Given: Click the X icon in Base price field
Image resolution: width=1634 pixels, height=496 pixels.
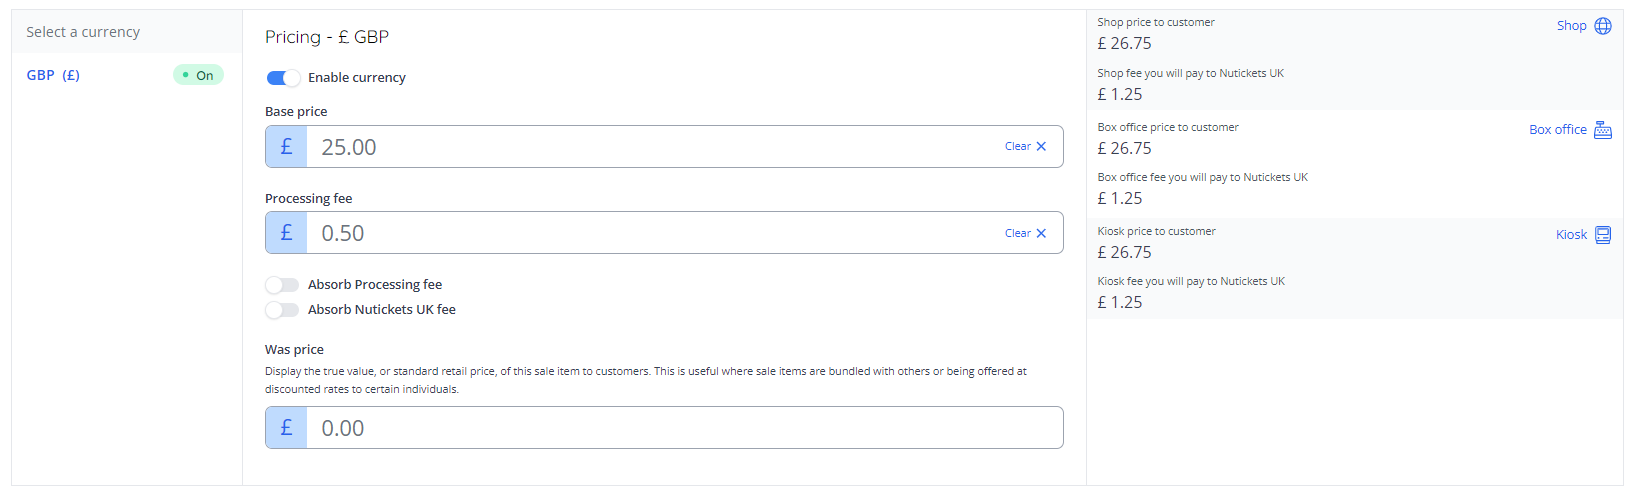Looking at the screenshot, I should 1041,147.
